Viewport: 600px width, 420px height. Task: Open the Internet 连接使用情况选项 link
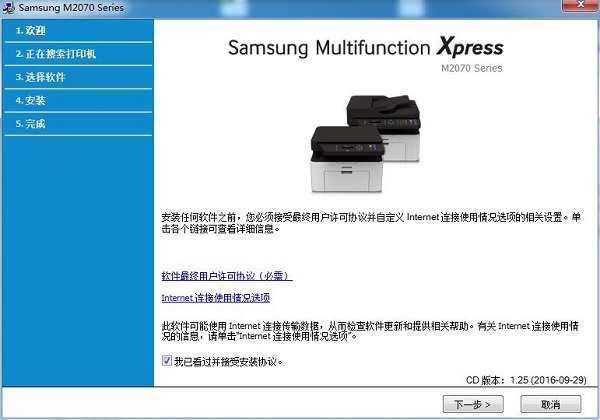point(216,298)
